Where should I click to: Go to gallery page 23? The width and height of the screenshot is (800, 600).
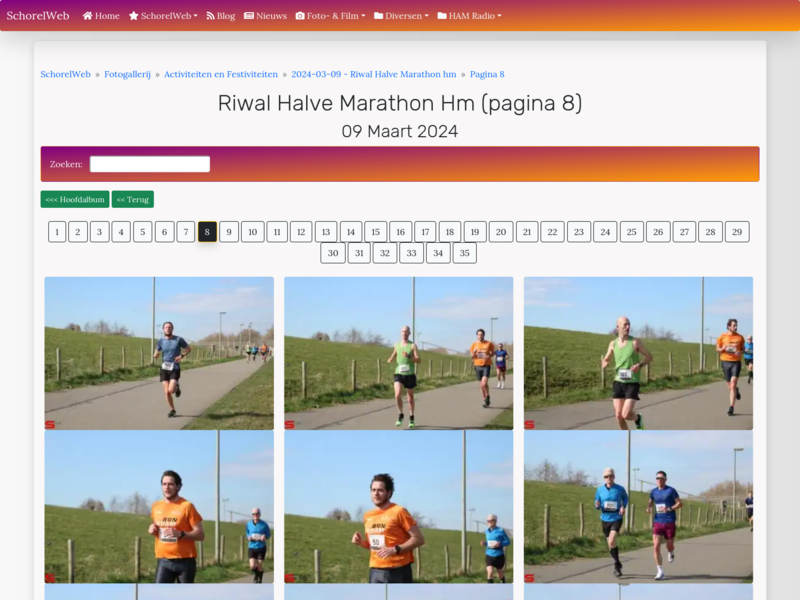click(x=579, y=232)
